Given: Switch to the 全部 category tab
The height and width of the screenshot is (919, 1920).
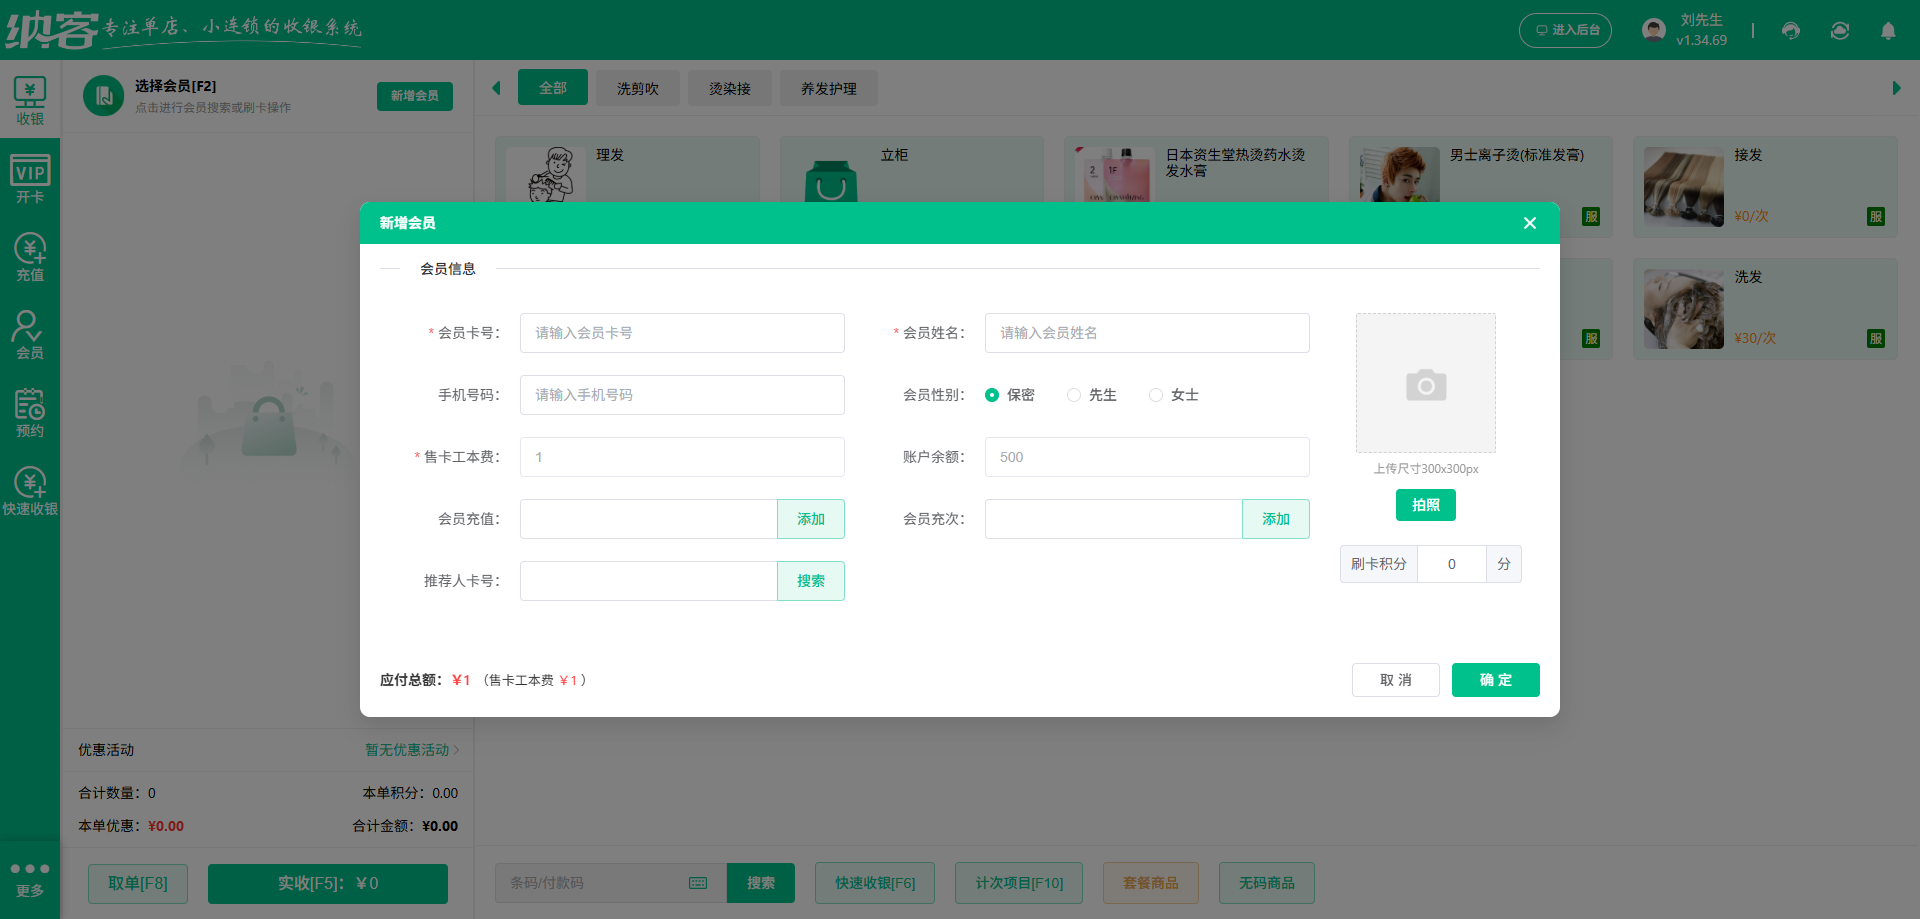Looking at the screenshot, I should click(553, 88).
